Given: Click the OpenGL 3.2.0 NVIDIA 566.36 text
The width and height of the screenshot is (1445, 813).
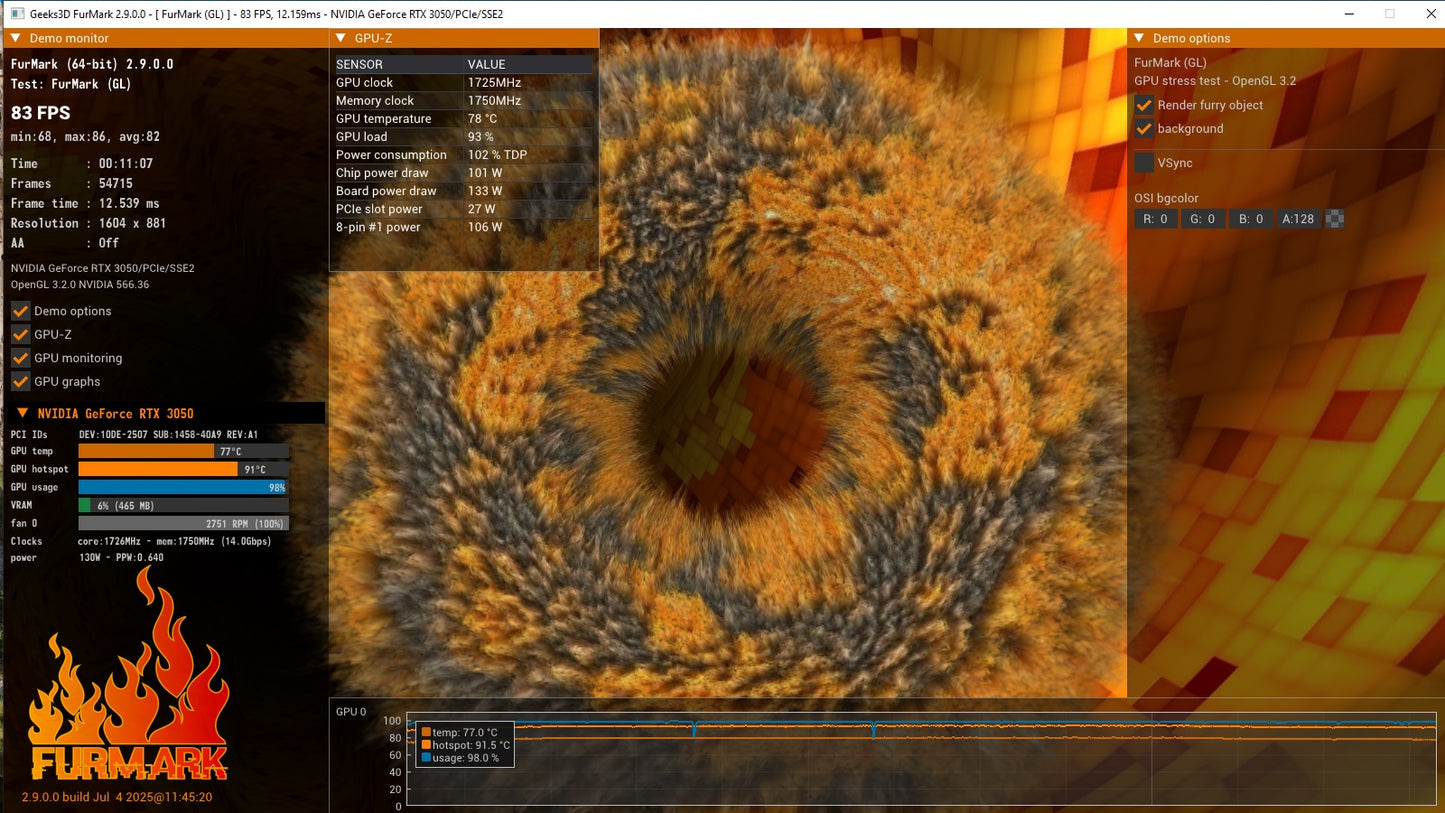Looking at the screenshot, I should pos(80,285).
